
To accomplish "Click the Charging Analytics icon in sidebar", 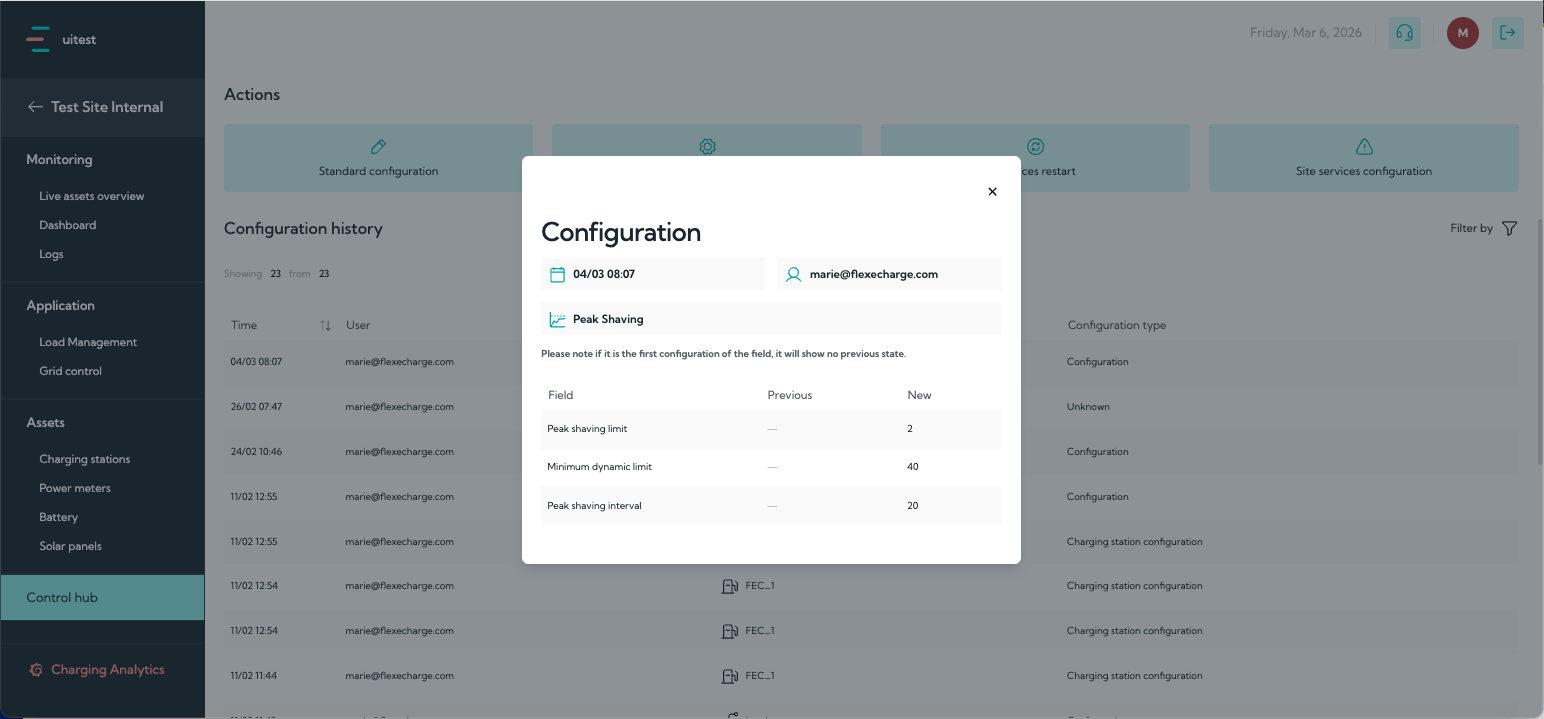I will coord(36,670).
